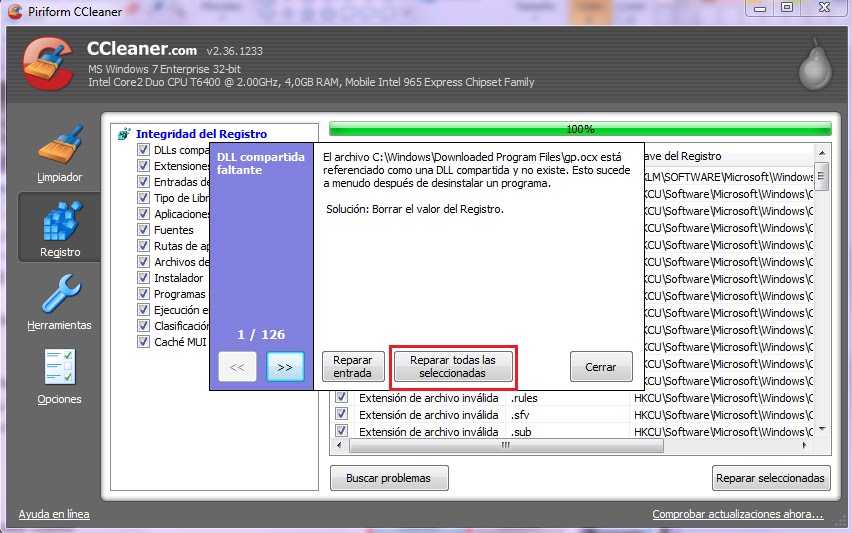Click the vertical scrollbar down arrow
This screenshot has width=852, height=533.
coord(822,429)
